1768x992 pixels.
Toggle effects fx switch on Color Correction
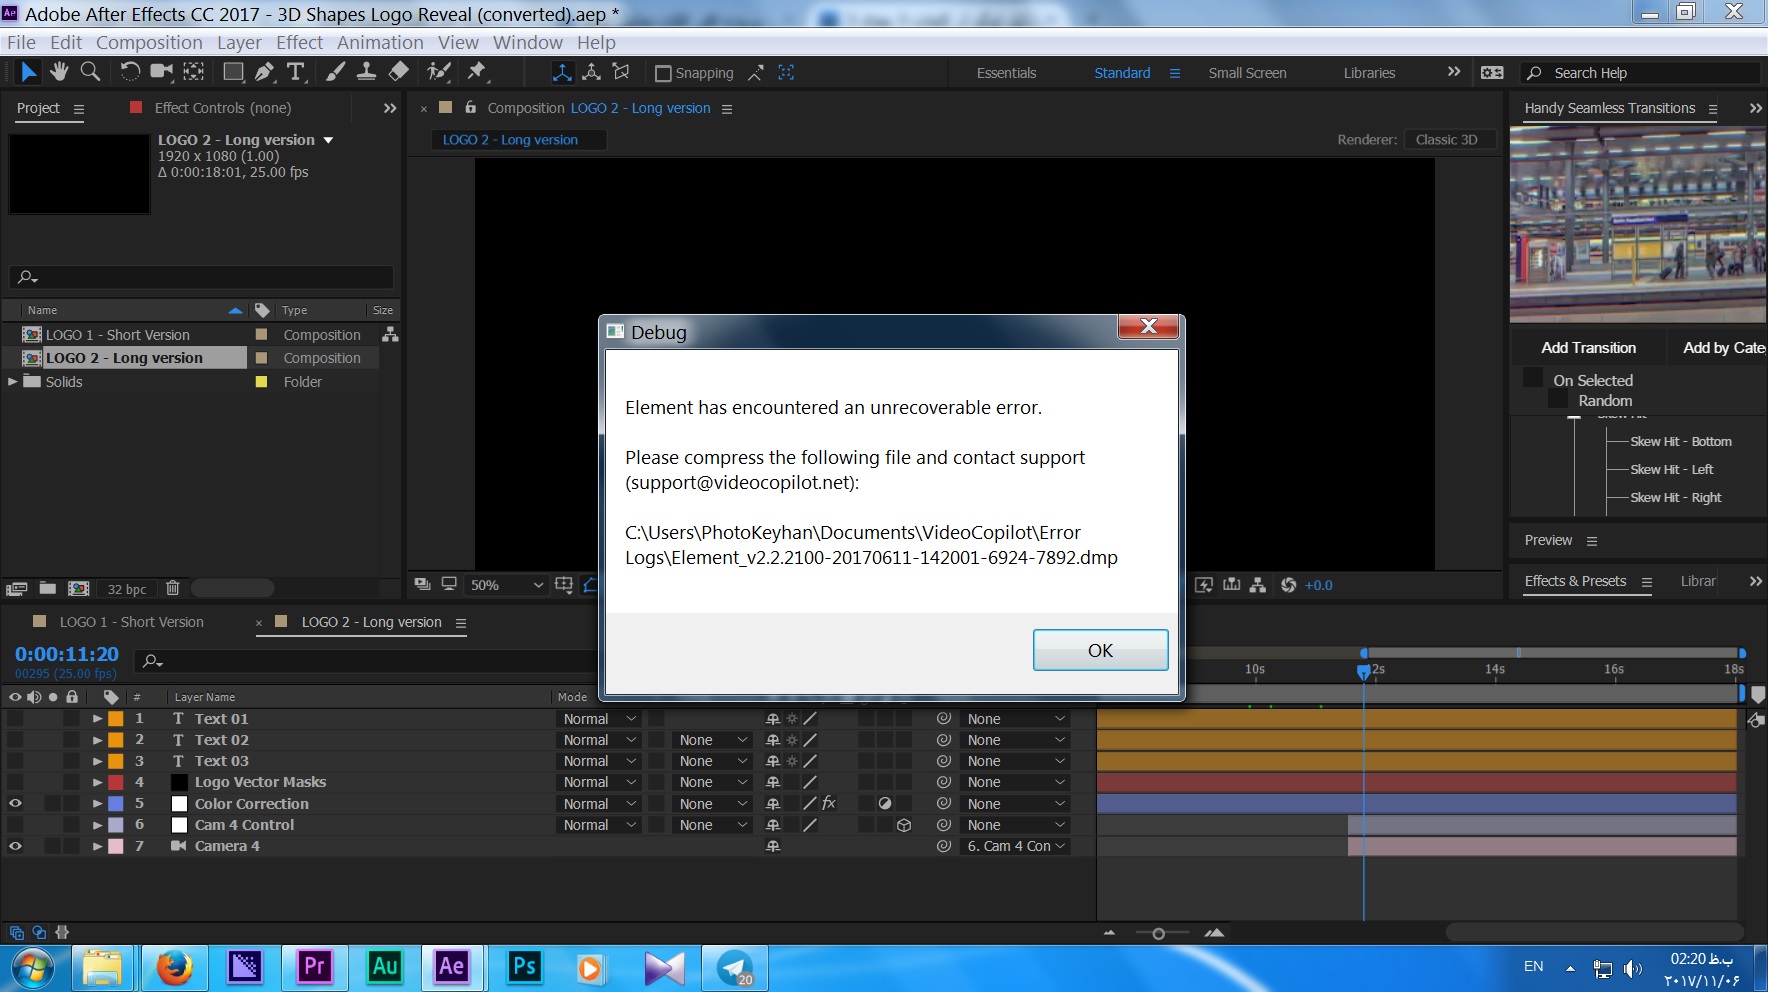[x=829, y=803]
